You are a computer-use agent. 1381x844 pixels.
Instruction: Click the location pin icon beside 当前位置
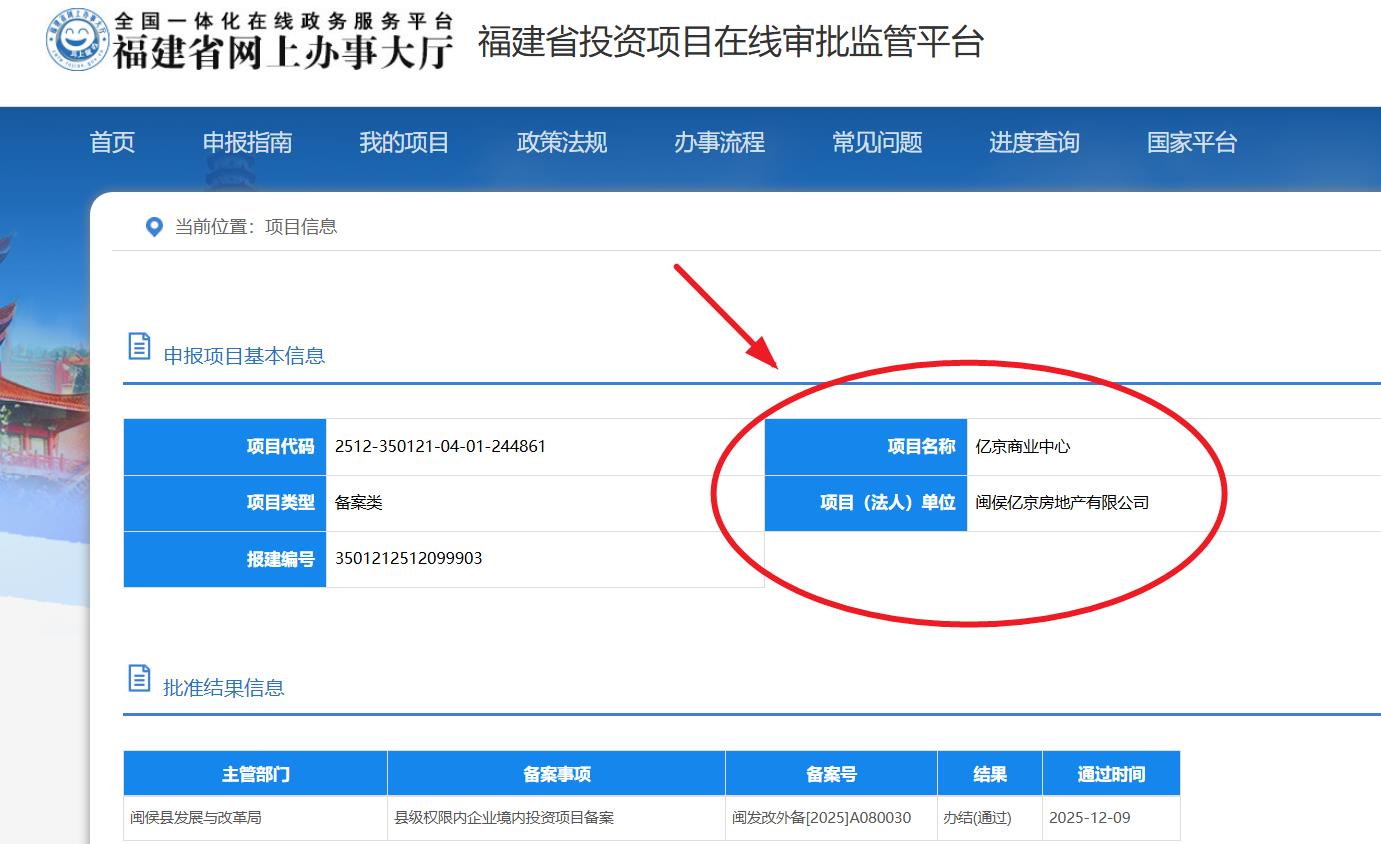click(x=154, y=227)
